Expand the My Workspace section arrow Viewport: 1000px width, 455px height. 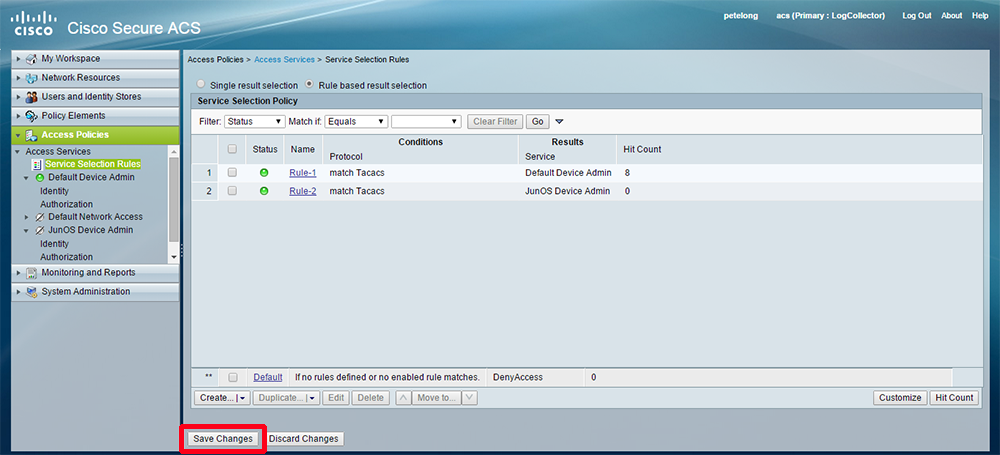tap(19, 59)
